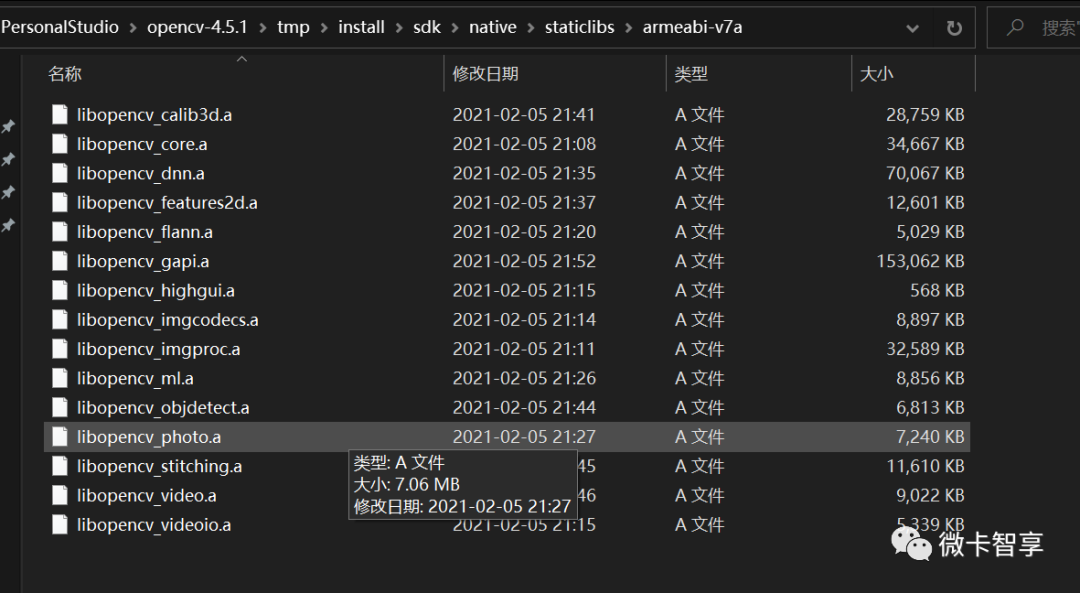
Task: Click the file icon of libopencv_calib3d.a
Action: 60,114
